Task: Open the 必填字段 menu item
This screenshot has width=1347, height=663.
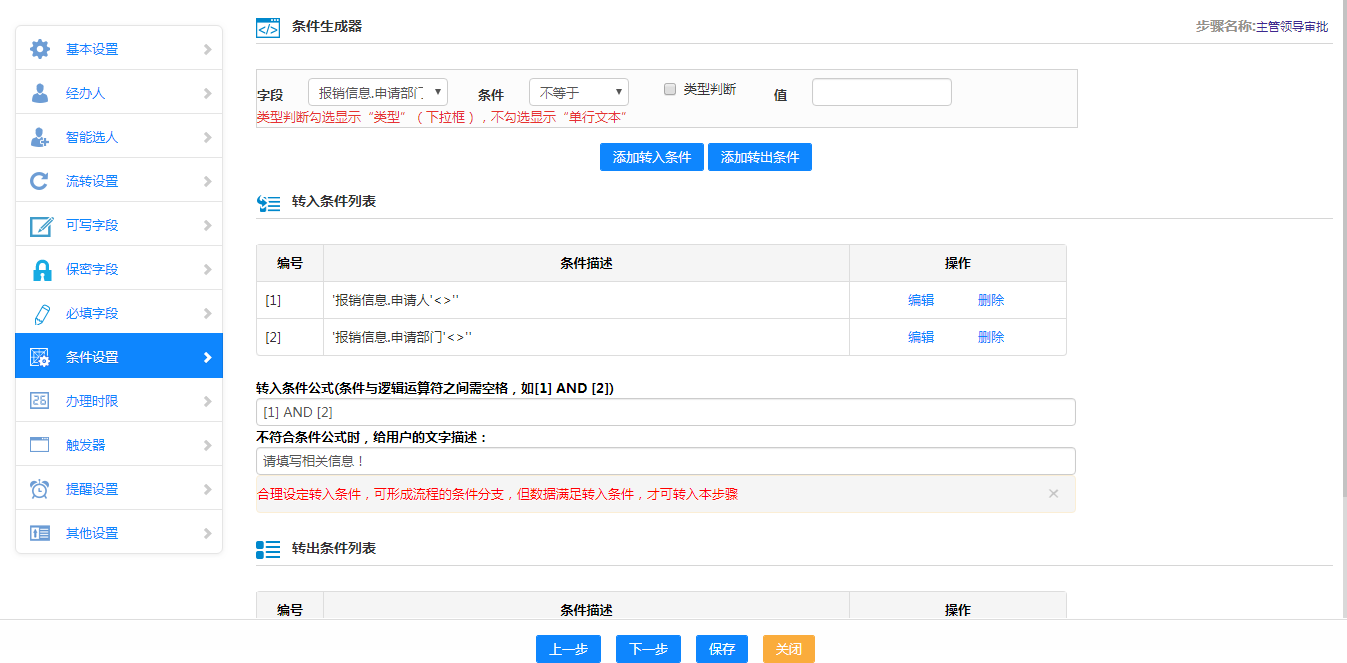Action: click(x=92, y=313)
